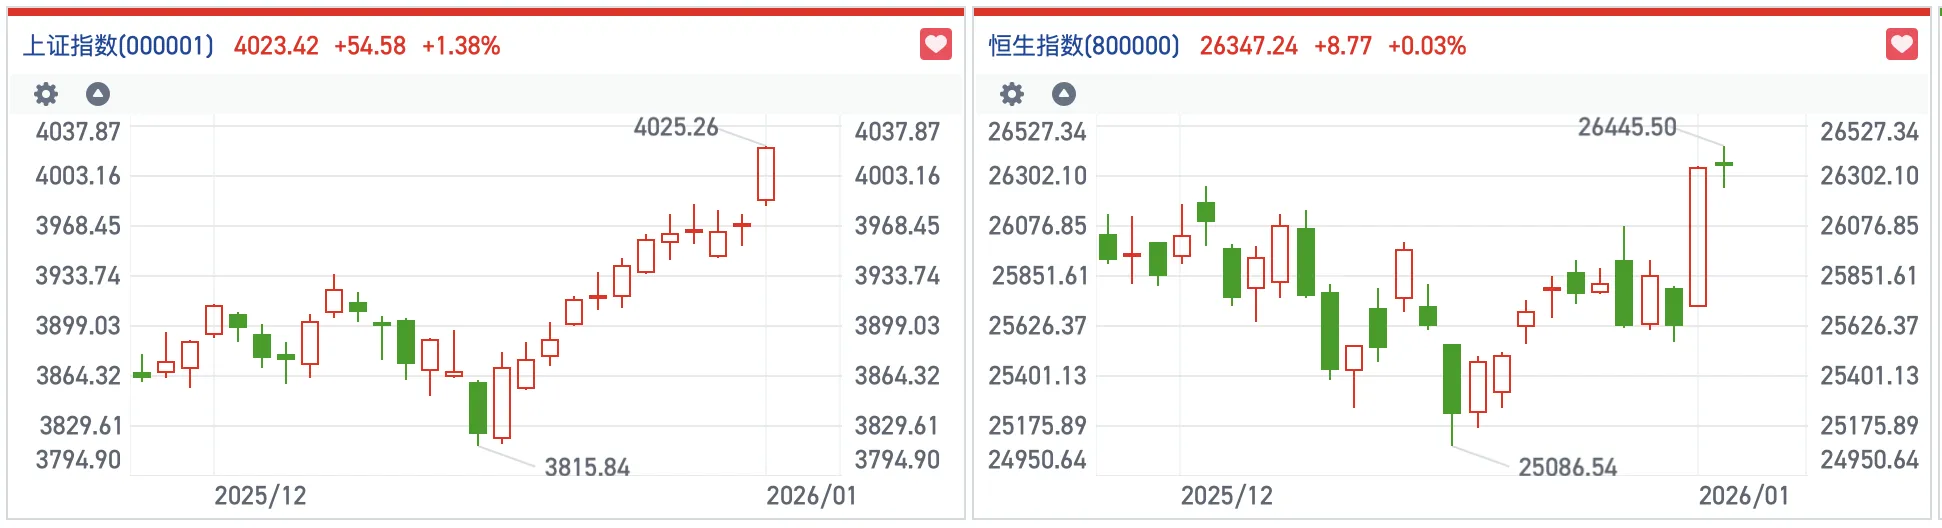Image resolution: width=1942 pixels, height=528 pixels.
Task: Toggle the favorite heart for 上证指数
Action: pos(935,45)
